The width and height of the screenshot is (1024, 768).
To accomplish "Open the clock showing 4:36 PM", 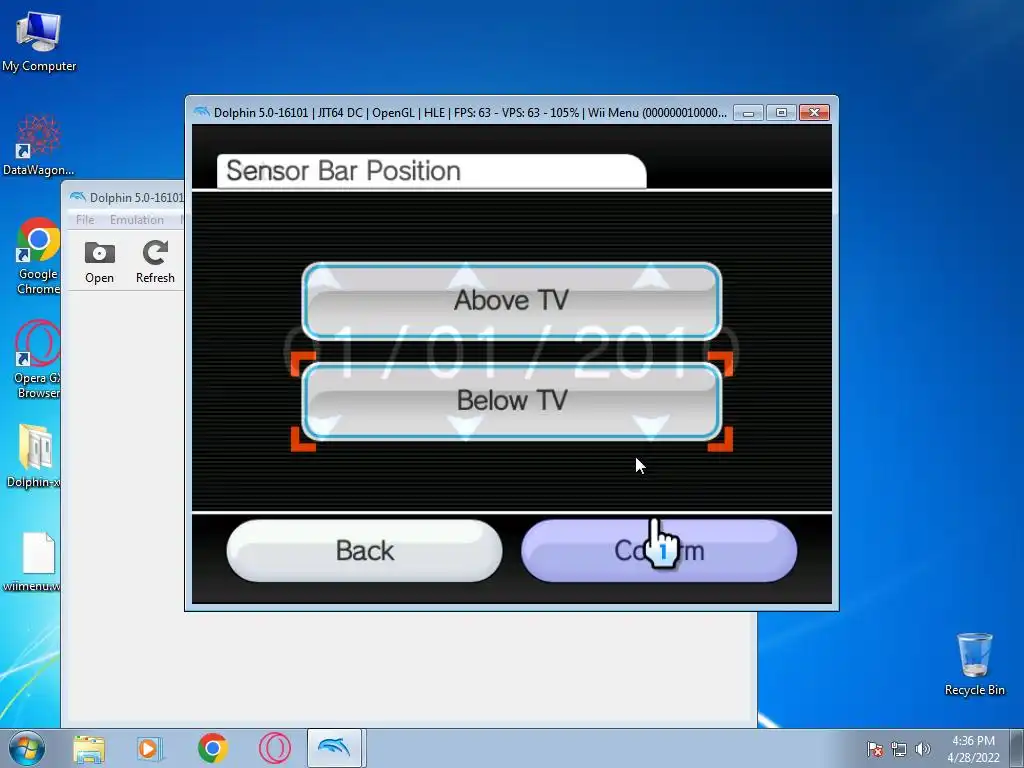I will coord(973,749).
